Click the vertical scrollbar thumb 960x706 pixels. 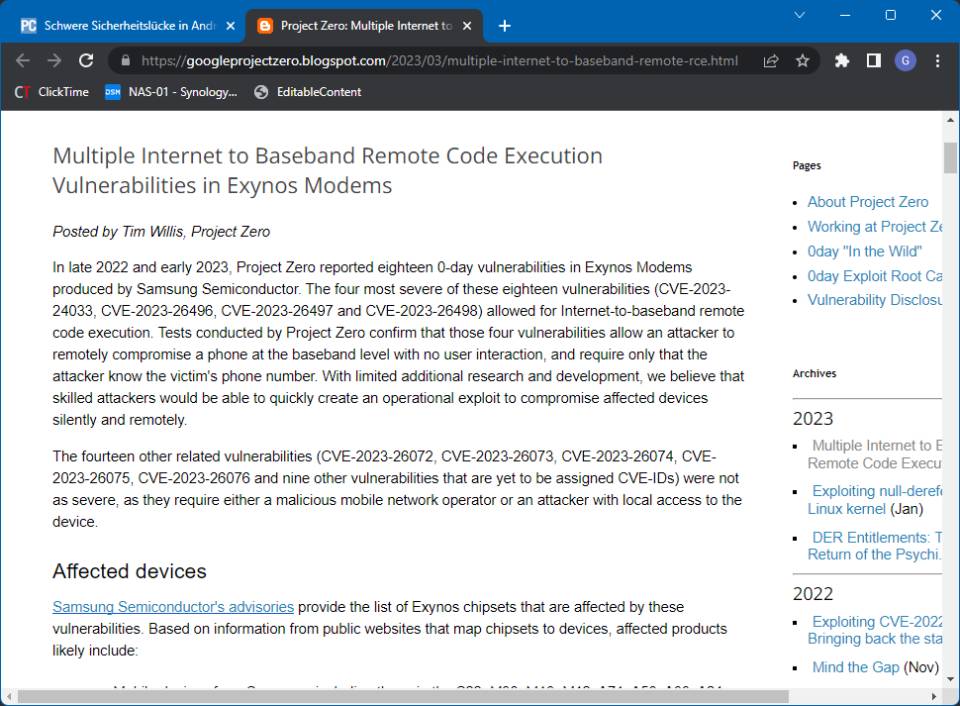pos(950,157)
